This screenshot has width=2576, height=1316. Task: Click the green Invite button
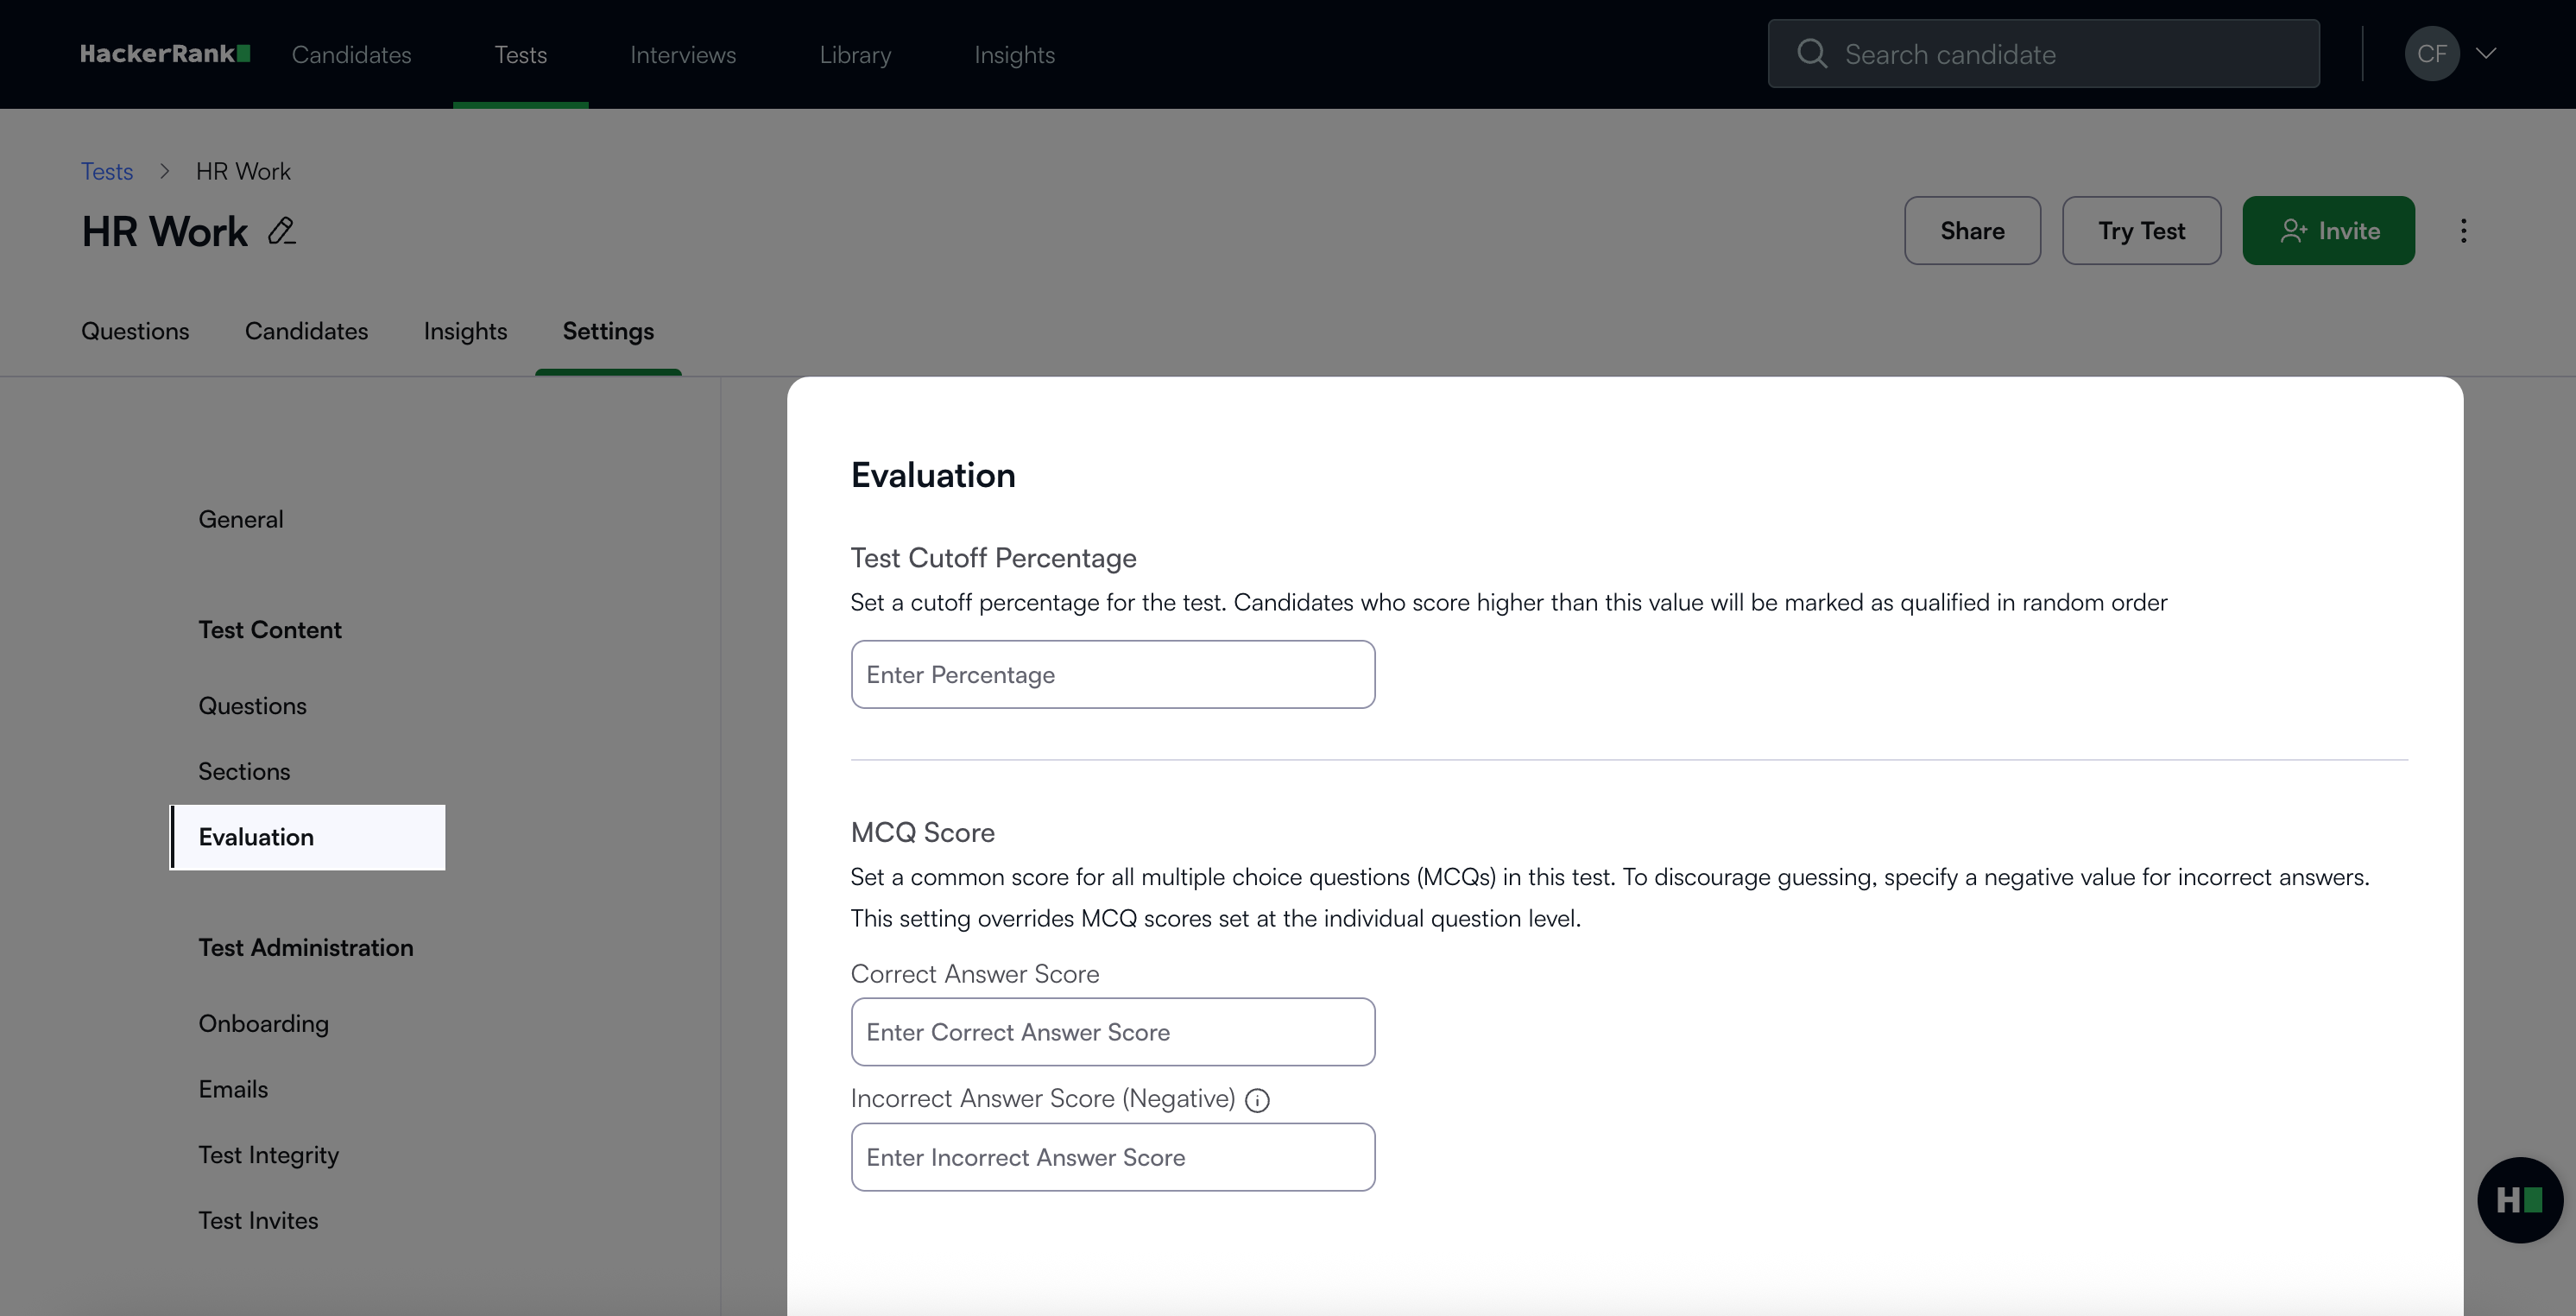click(2328, 231)
